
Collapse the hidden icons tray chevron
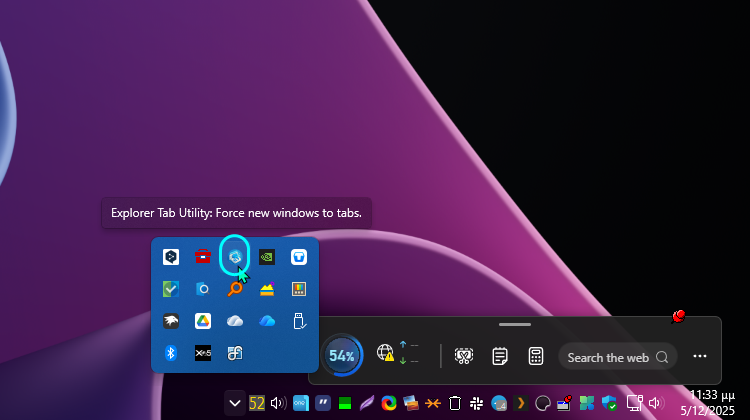coord(235,403)
